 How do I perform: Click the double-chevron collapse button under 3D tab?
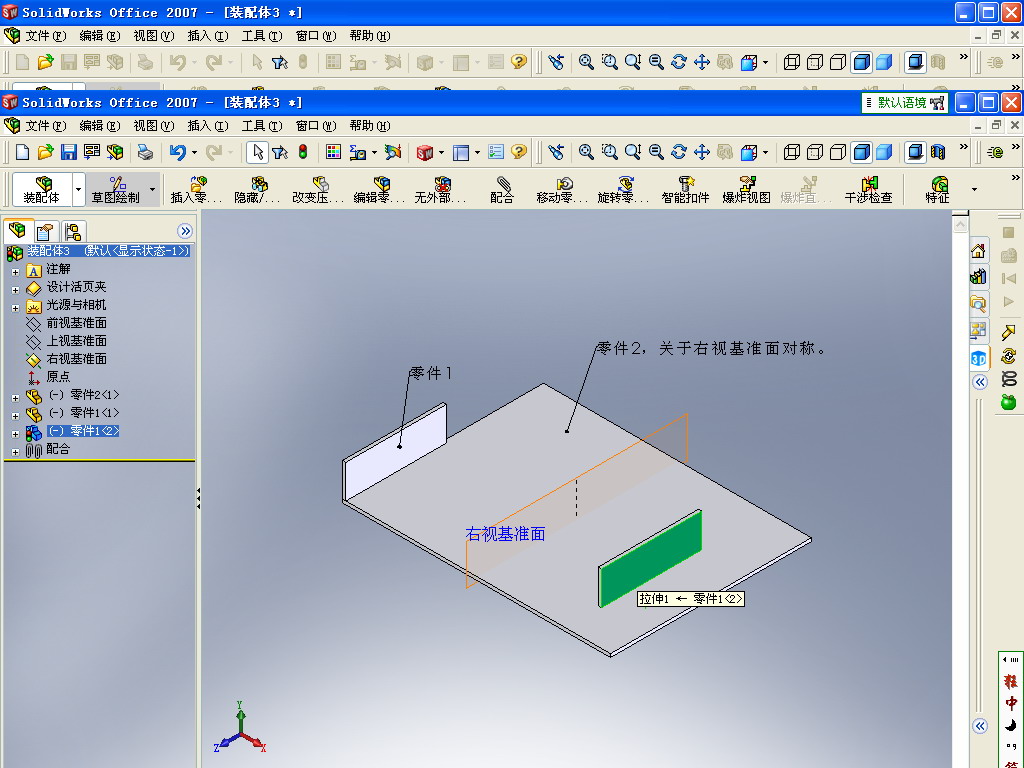980,382
